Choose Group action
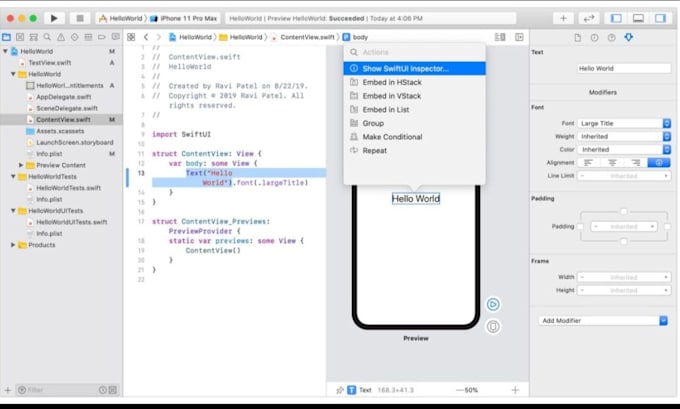This screenshot has height=409, width=680. pos(415,123)
